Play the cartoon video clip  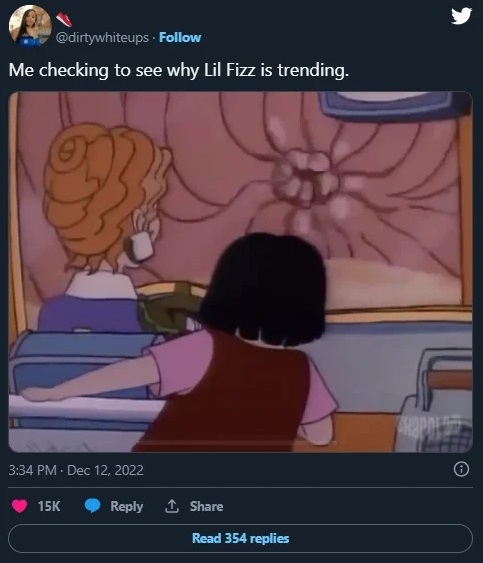tap(240, 272)
